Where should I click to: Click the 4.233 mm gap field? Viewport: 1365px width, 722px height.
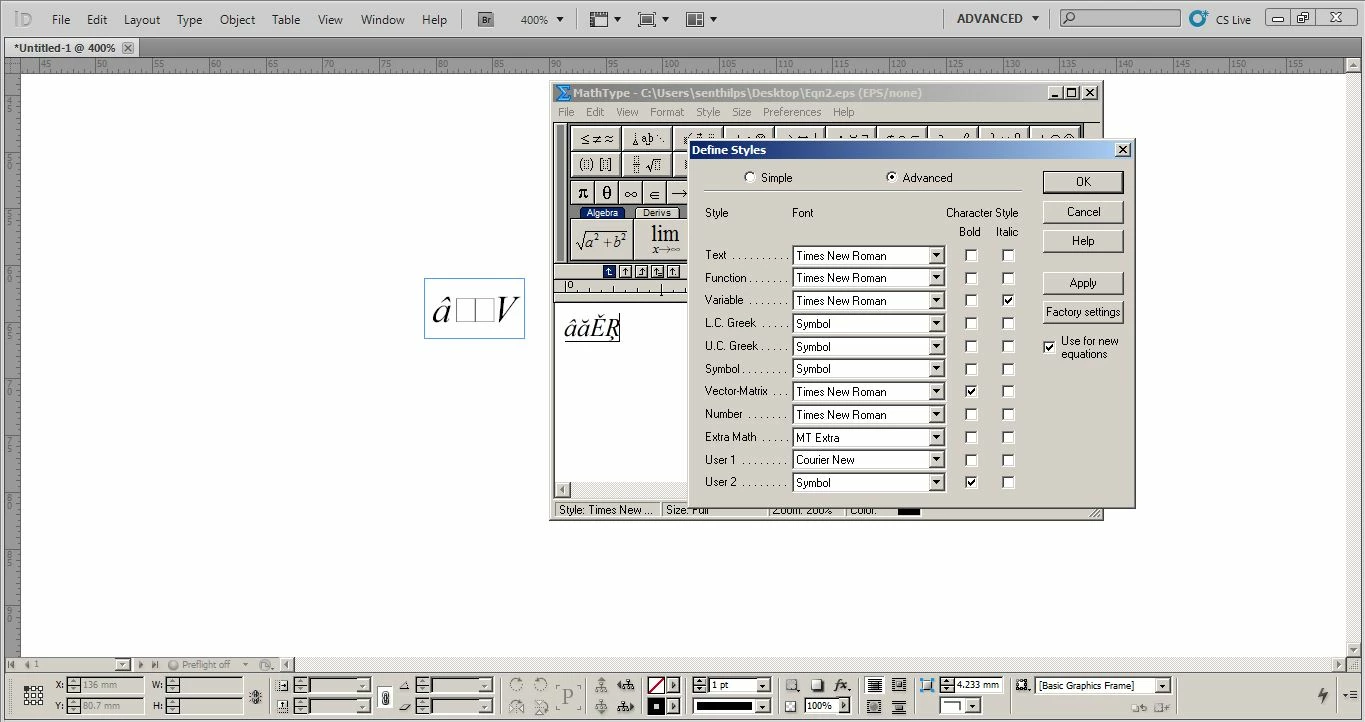tap(977, 686)
